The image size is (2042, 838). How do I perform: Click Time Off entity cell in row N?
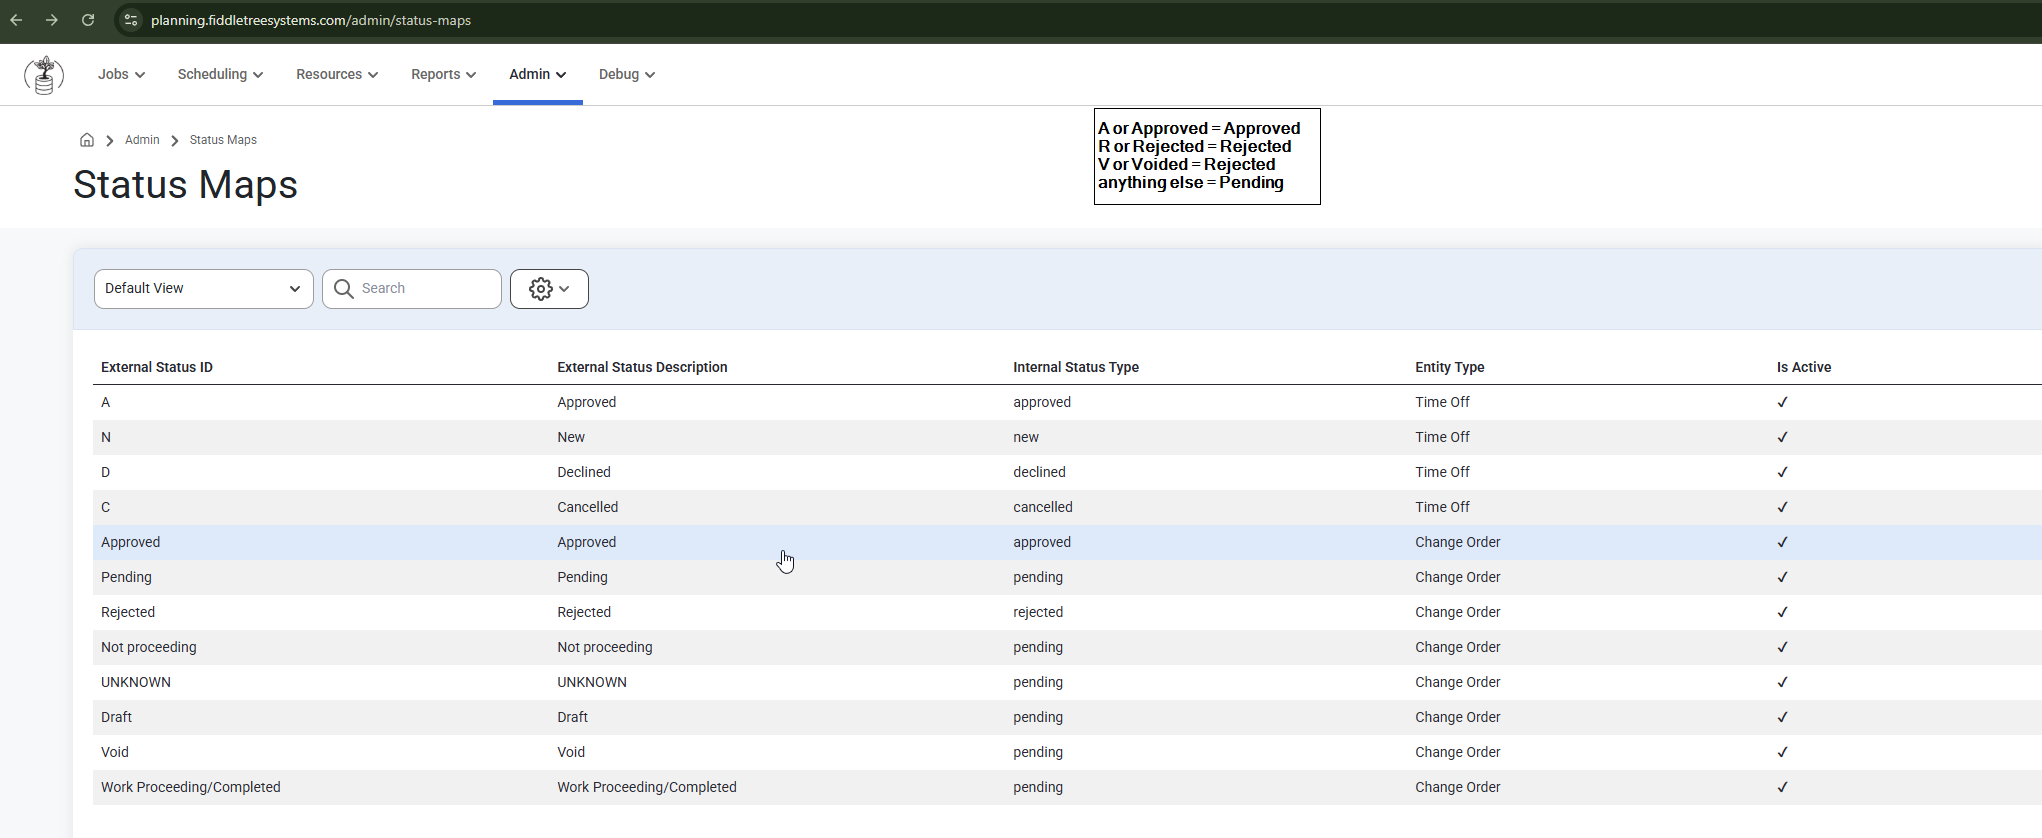pyautogui.click(x=1442, y=437)
